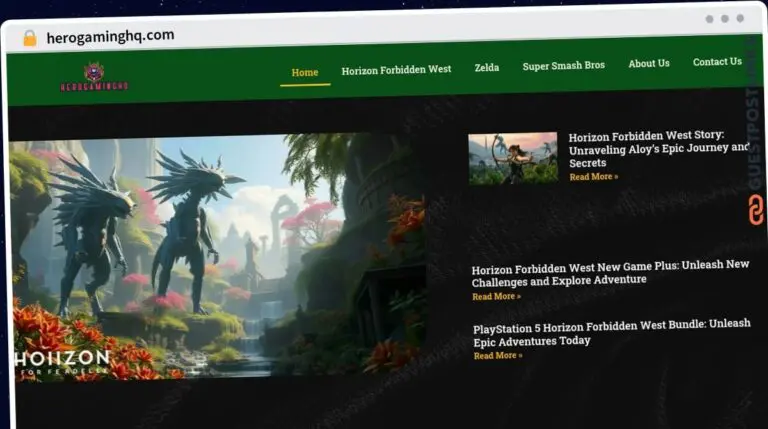768x429 pixels.
Task: Open the Horizon Forbidden West Story article title
Action: coord(658,149)
